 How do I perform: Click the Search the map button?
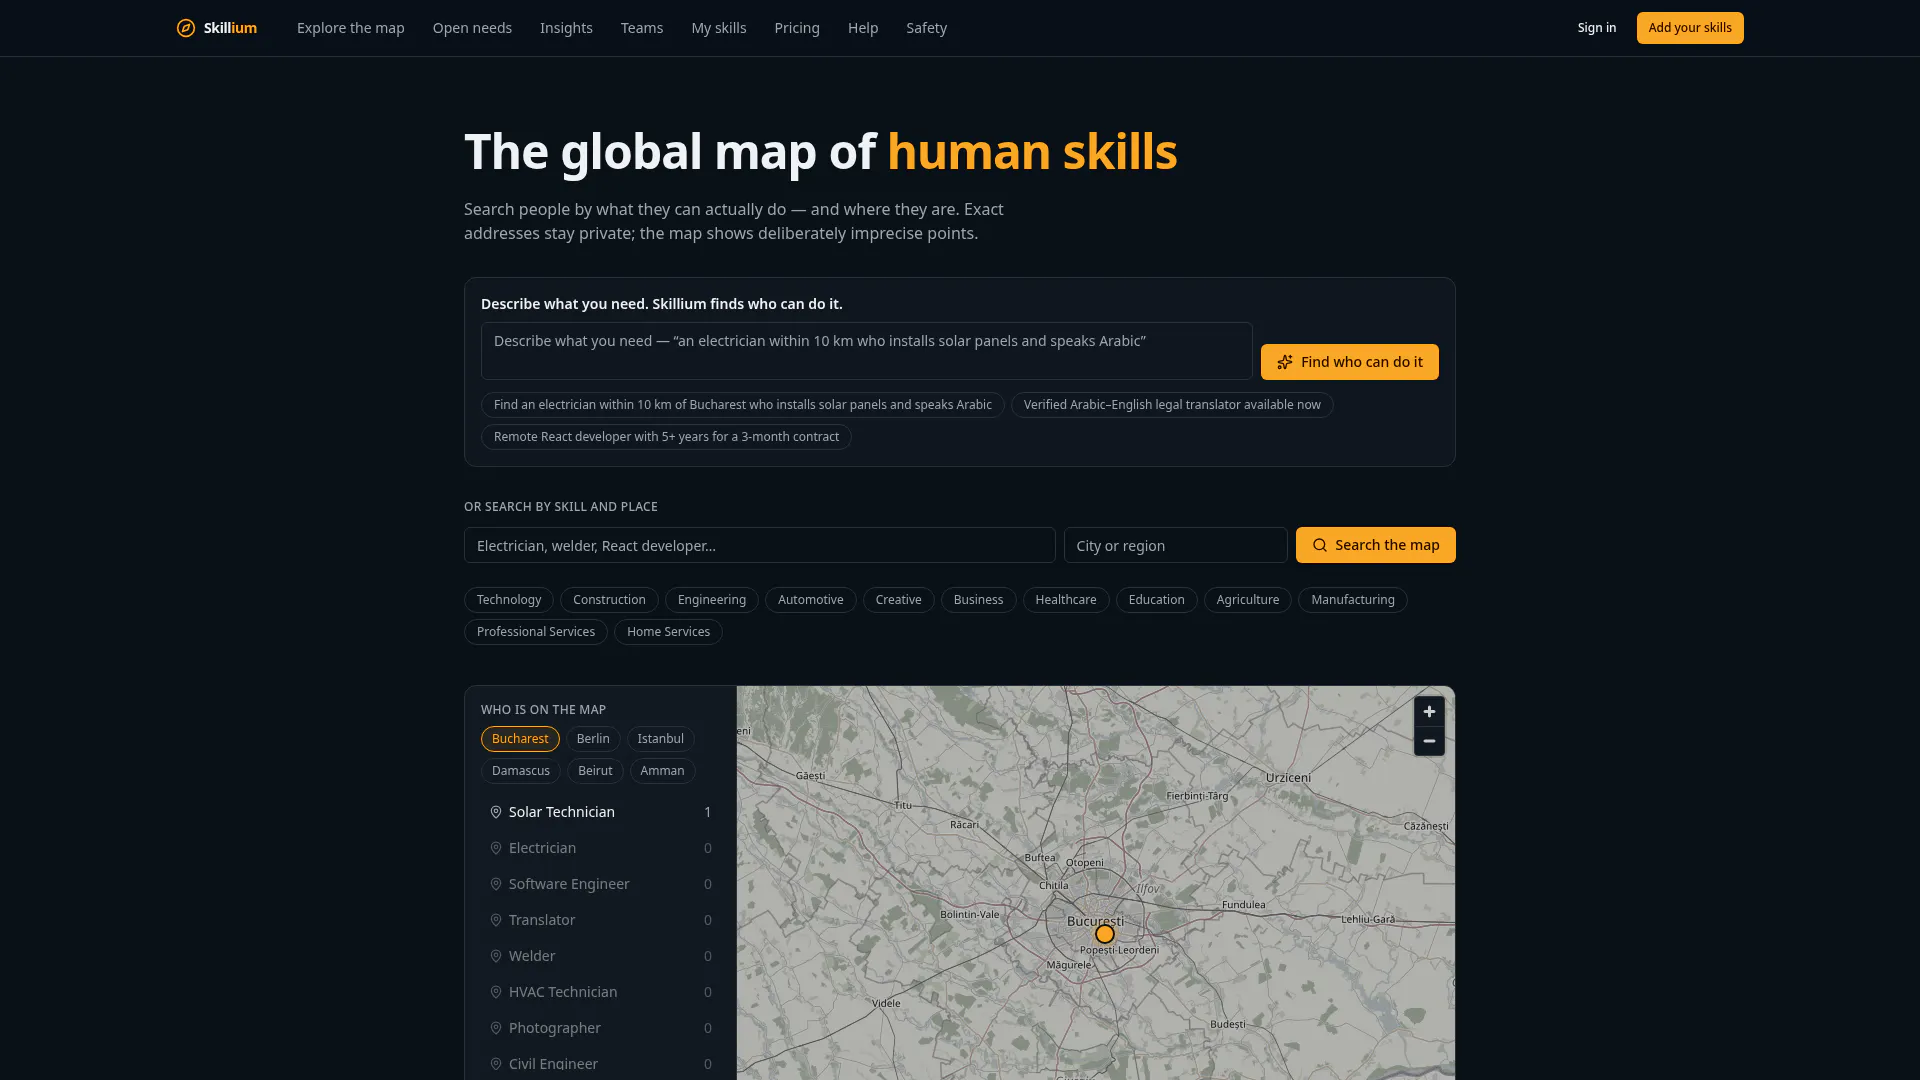1376,545
